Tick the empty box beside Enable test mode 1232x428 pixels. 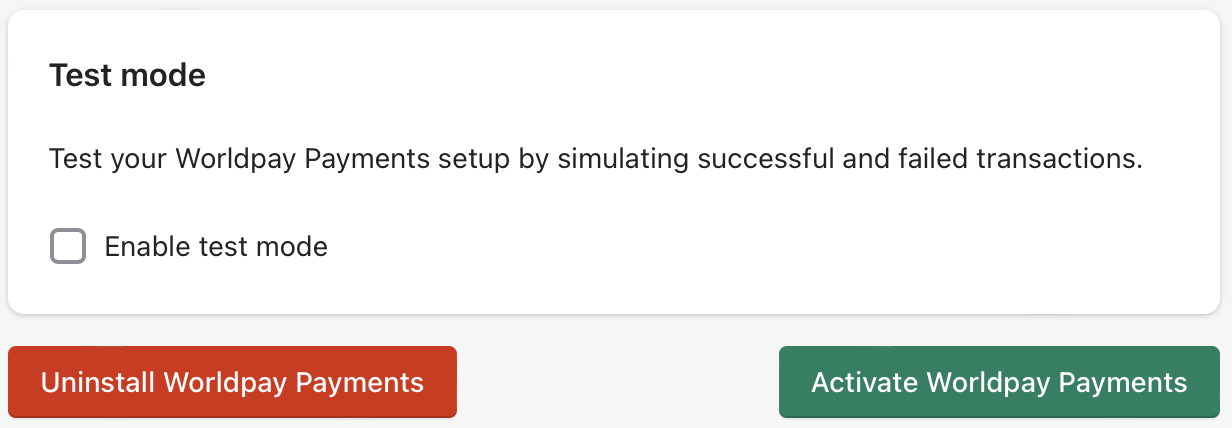(68, 246)
